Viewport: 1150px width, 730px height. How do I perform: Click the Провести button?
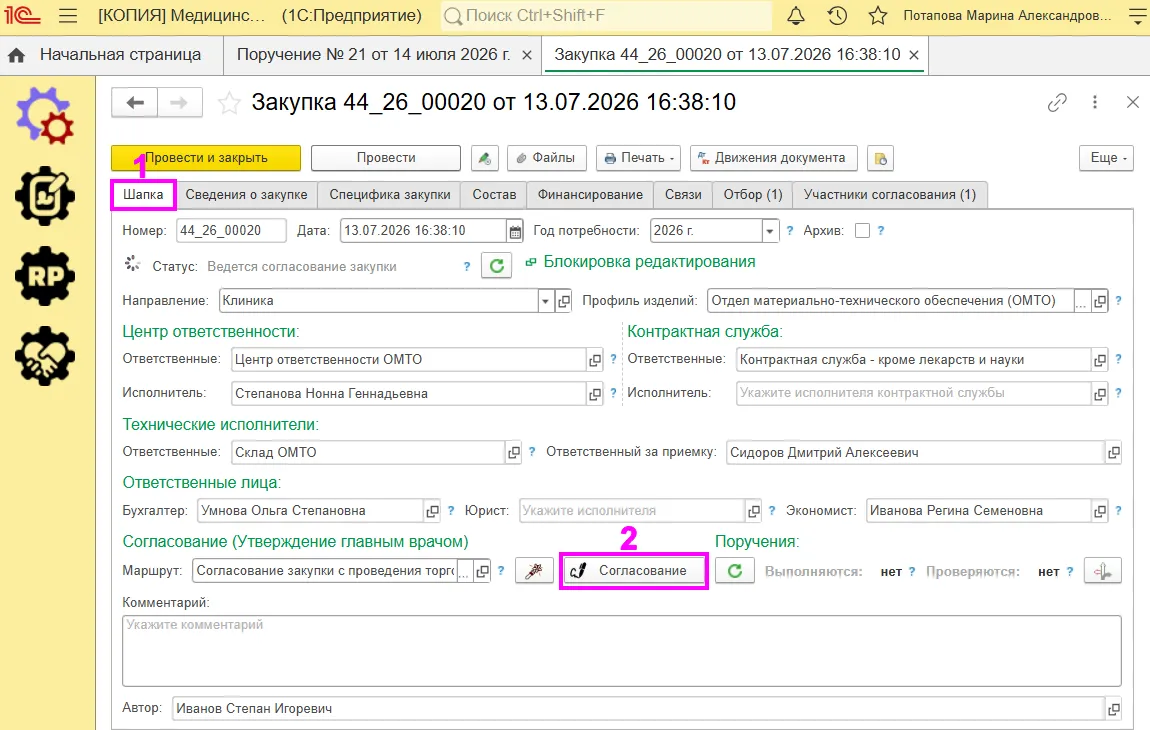386,158
